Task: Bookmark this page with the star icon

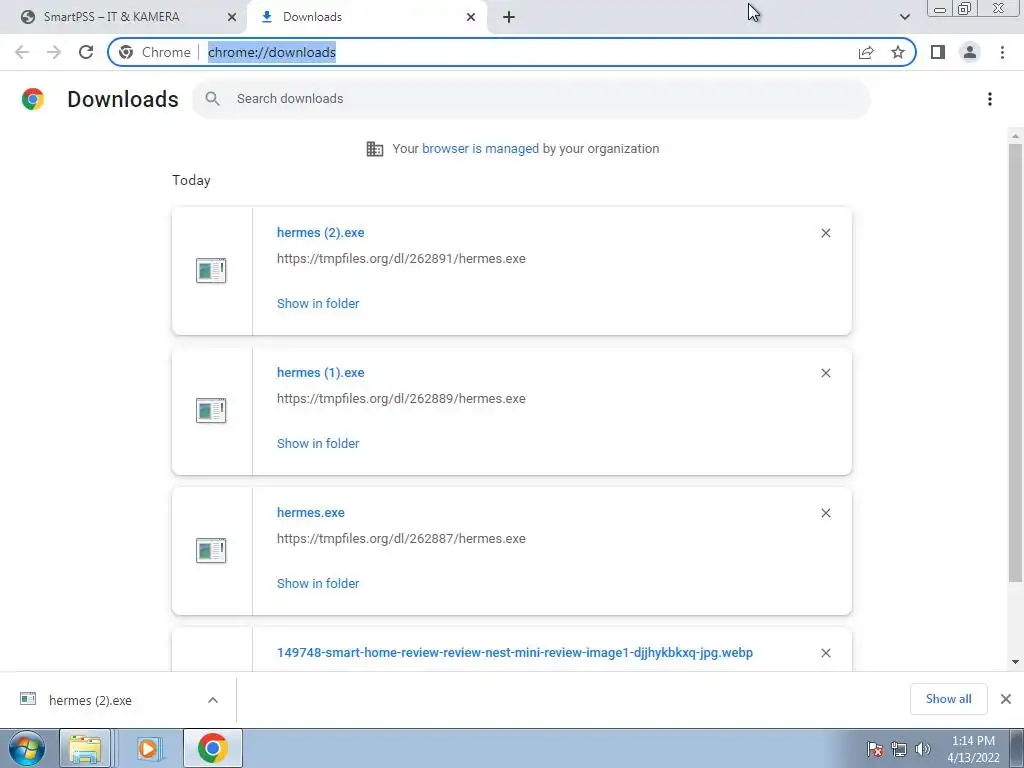Action: click(898, 52)
